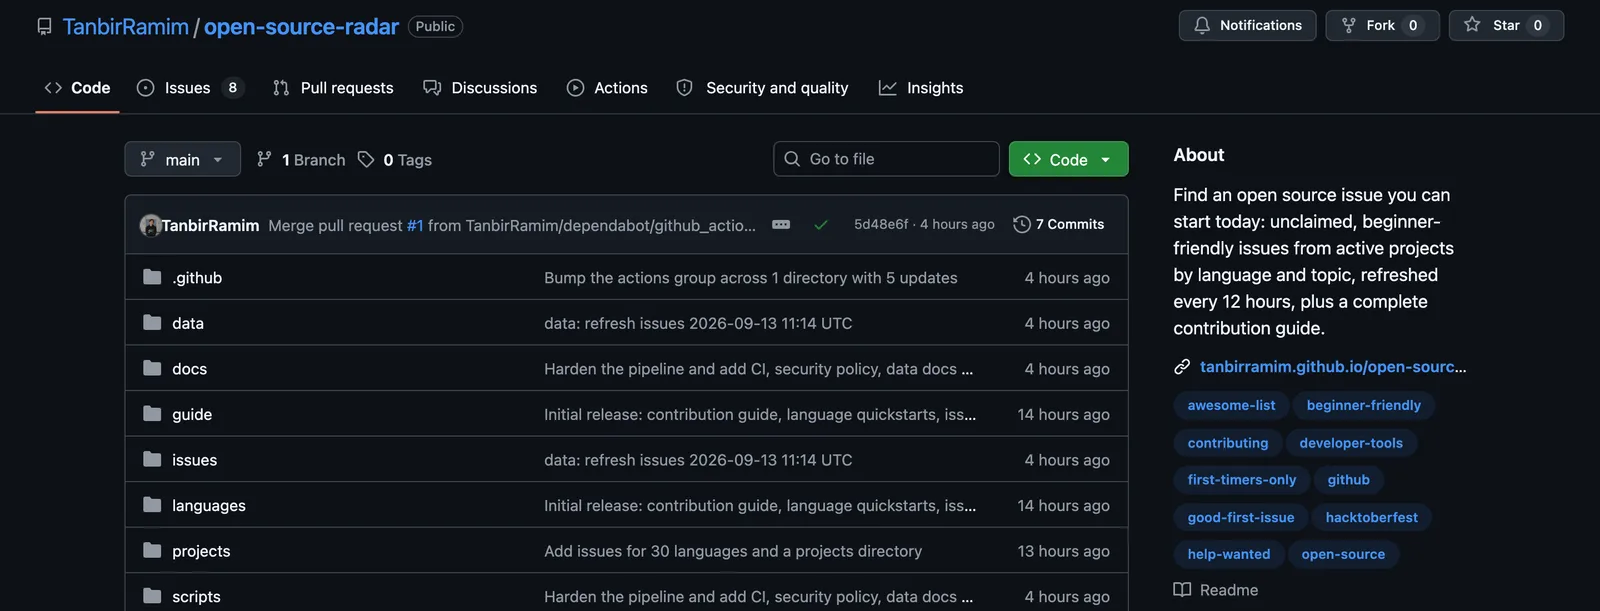Click folder icon of guide row
1600x611 pixels.
click(152, 413)
